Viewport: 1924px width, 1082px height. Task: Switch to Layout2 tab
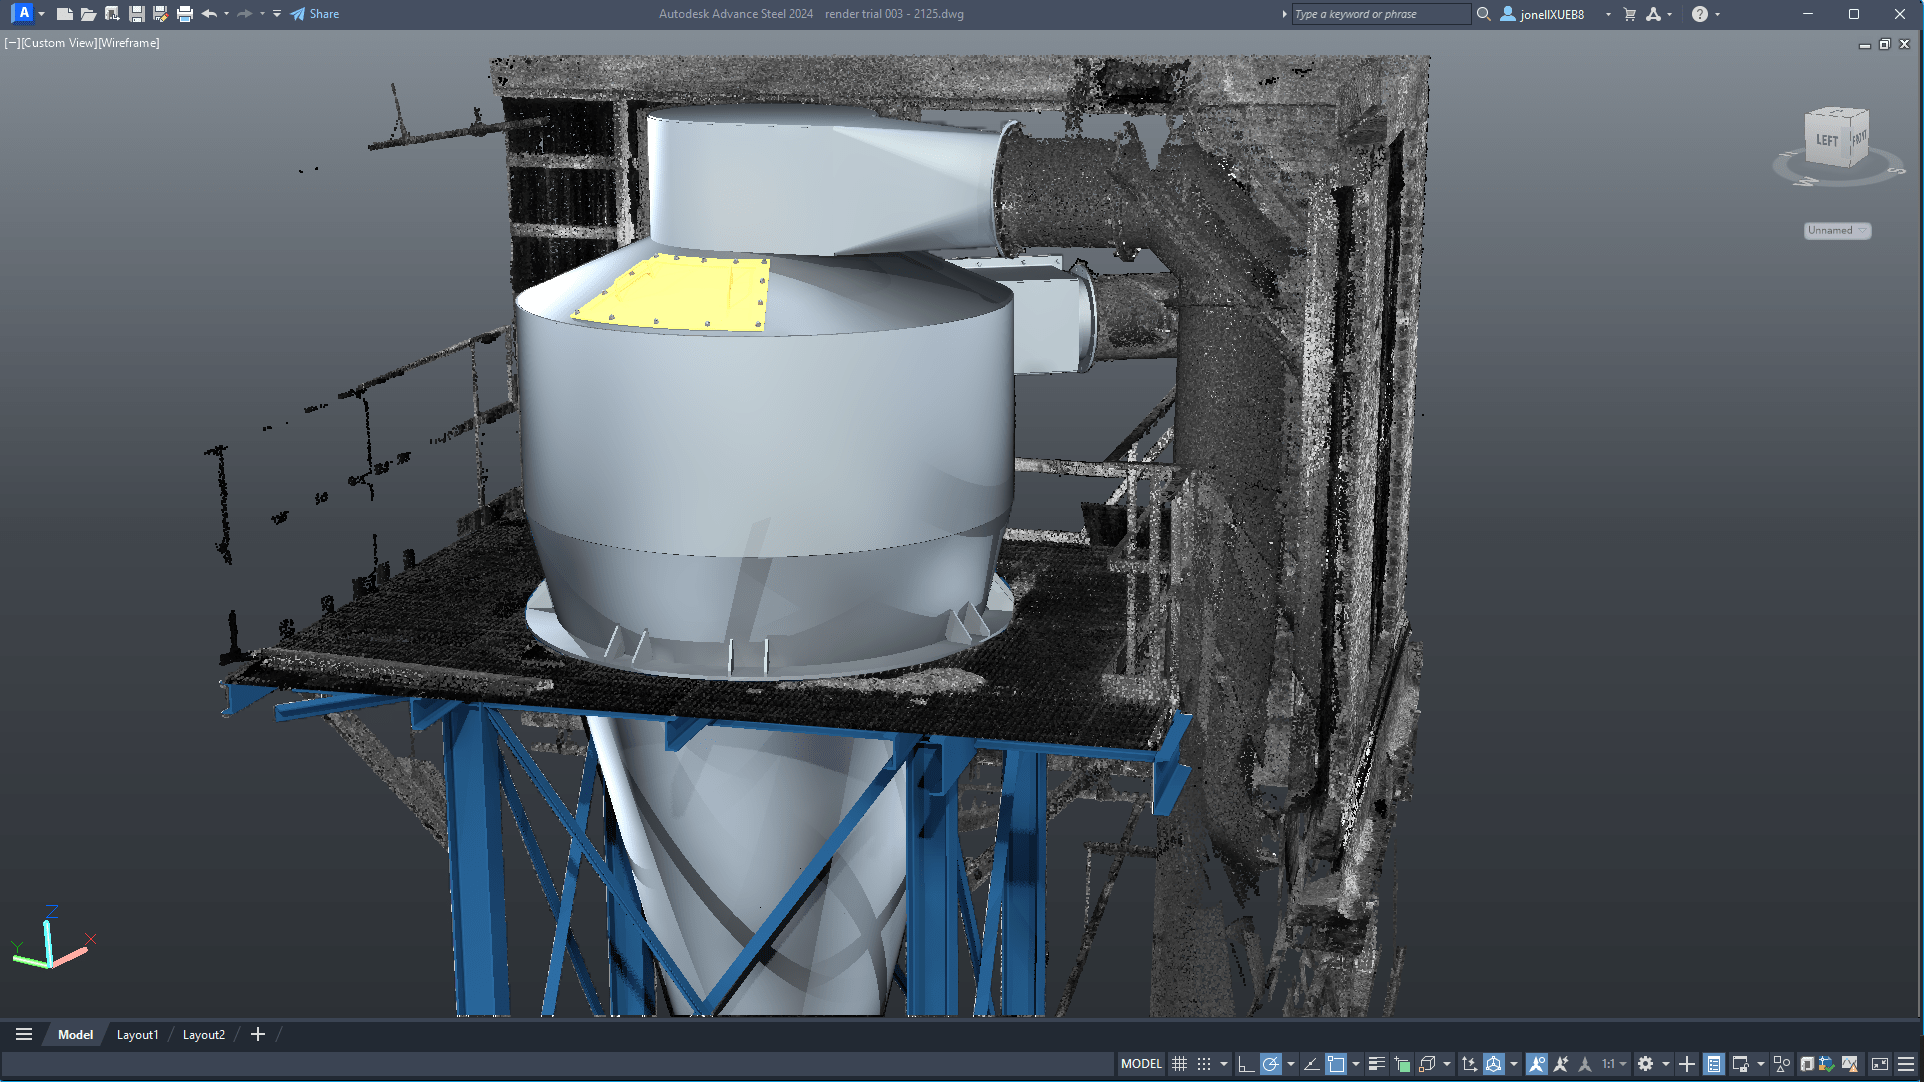point(203,1035)
